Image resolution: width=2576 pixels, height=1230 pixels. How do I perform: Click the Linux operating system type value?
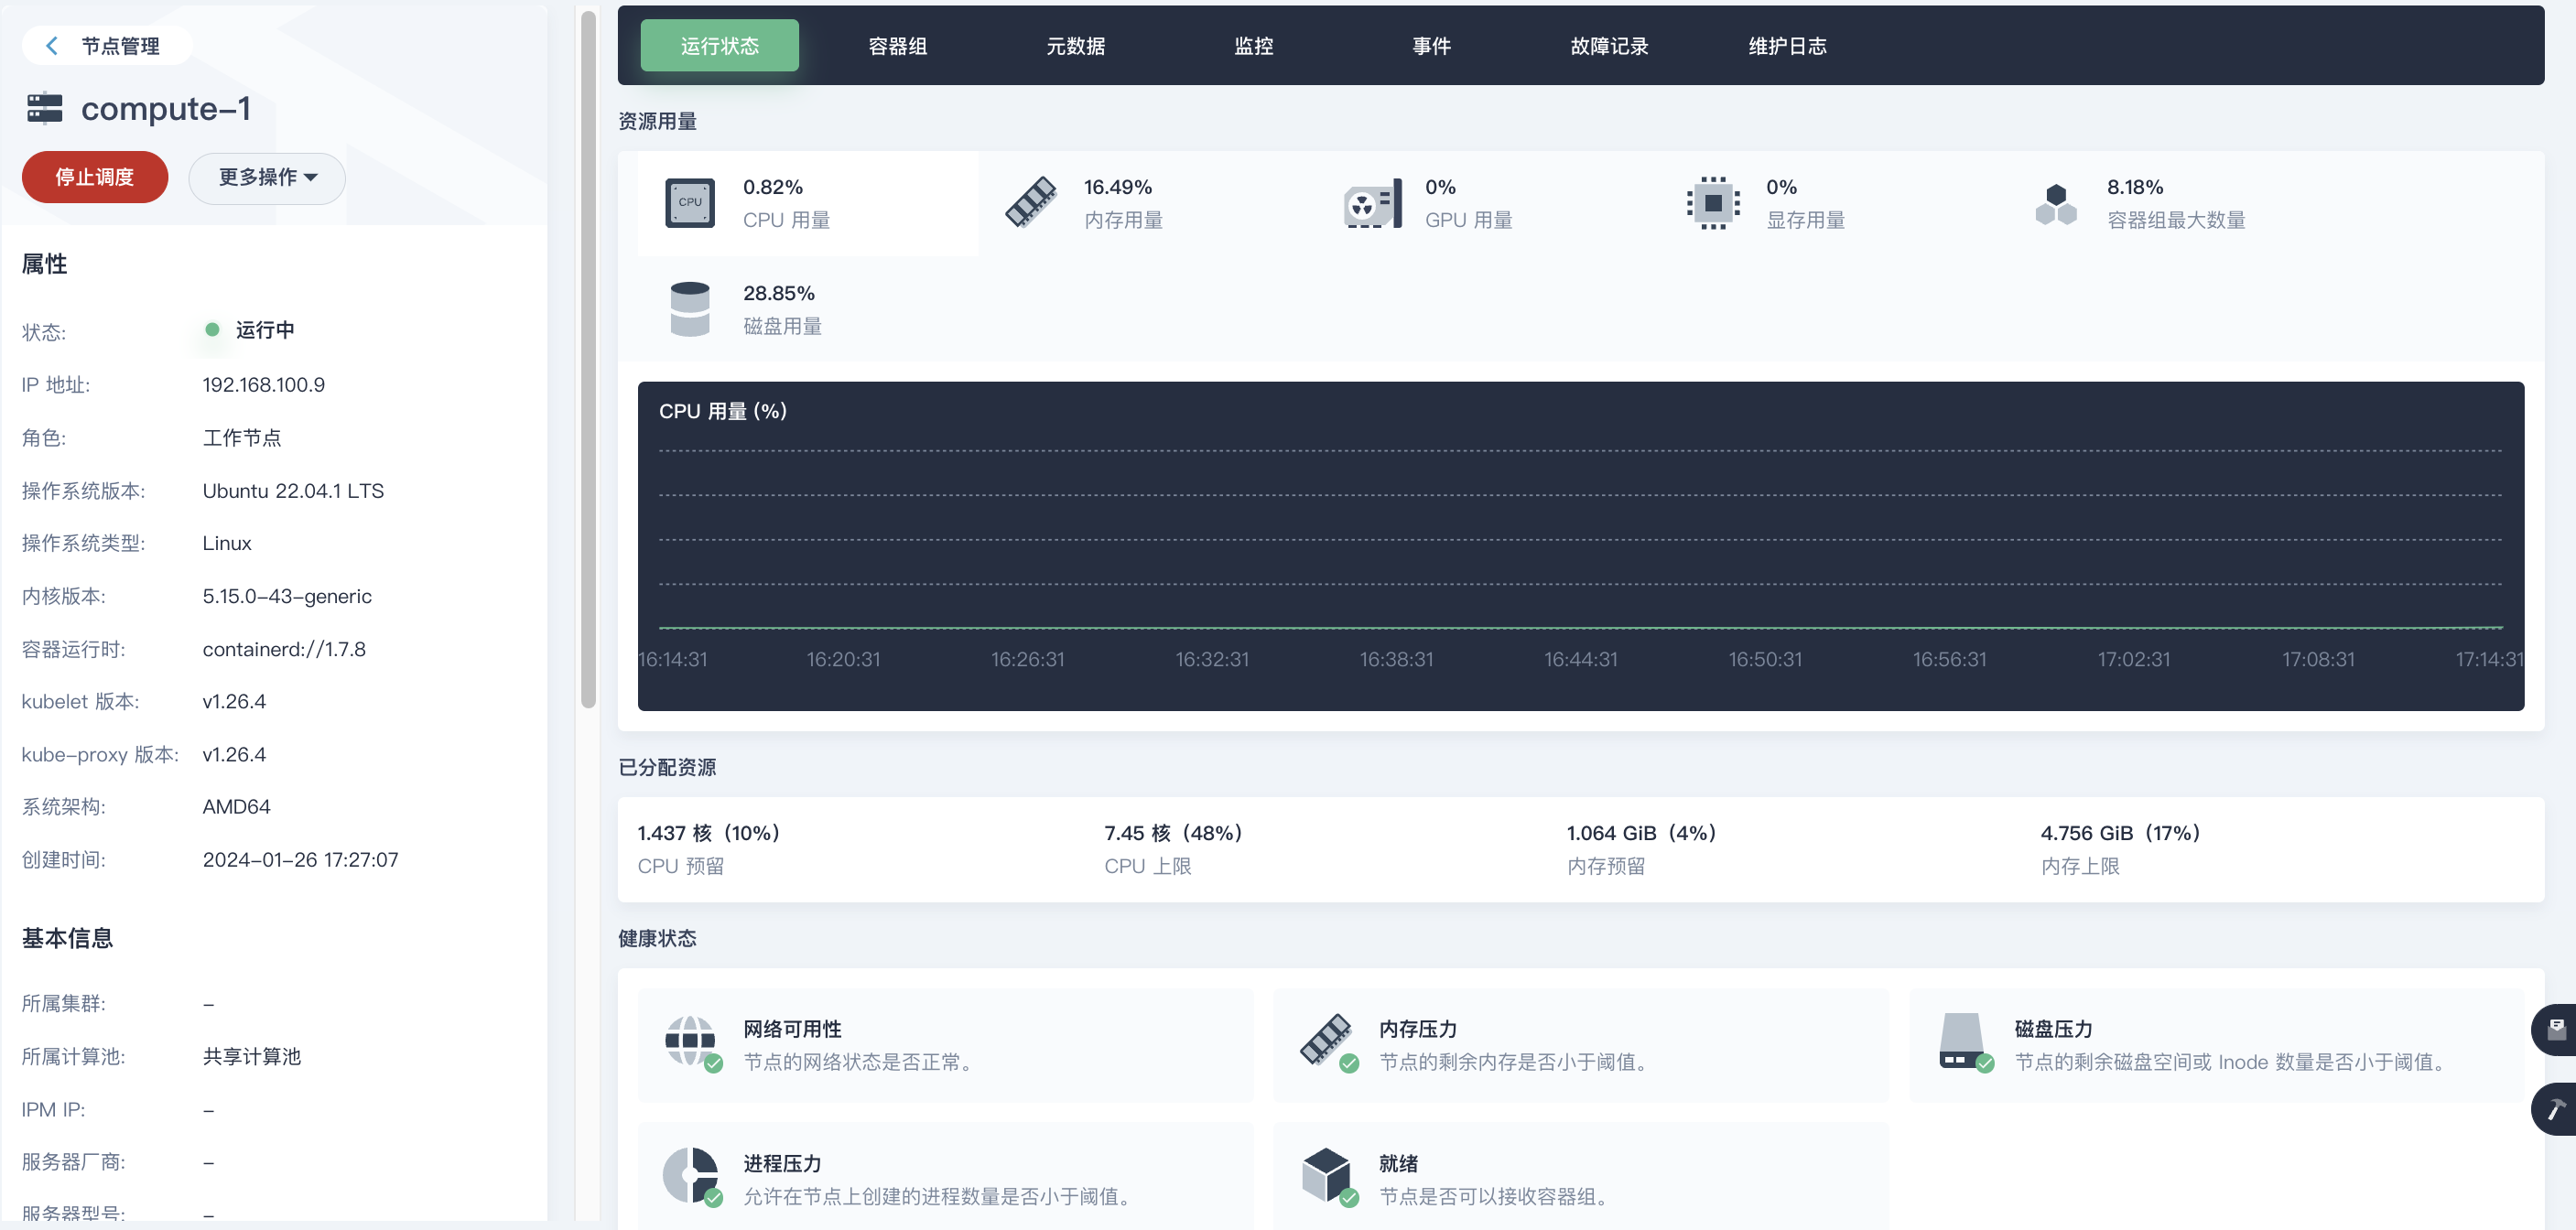click(227, 544)
